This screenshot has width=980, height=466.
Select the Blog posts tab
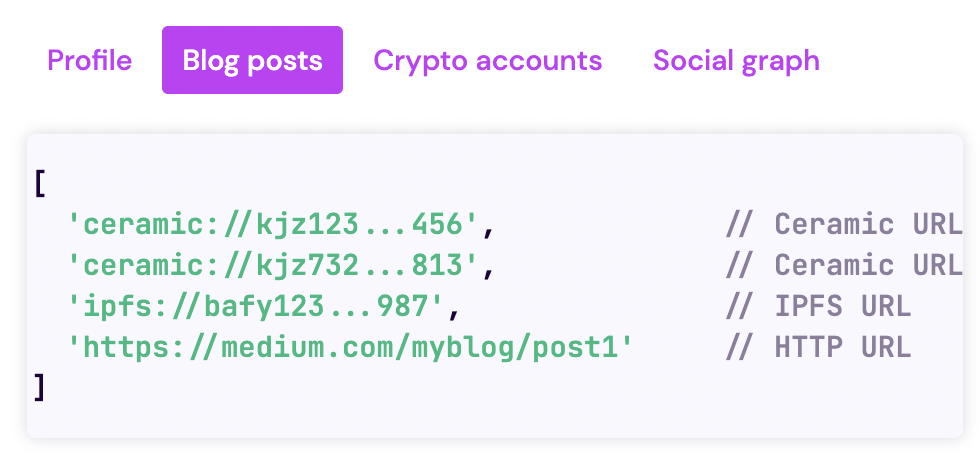pos(252,60)
